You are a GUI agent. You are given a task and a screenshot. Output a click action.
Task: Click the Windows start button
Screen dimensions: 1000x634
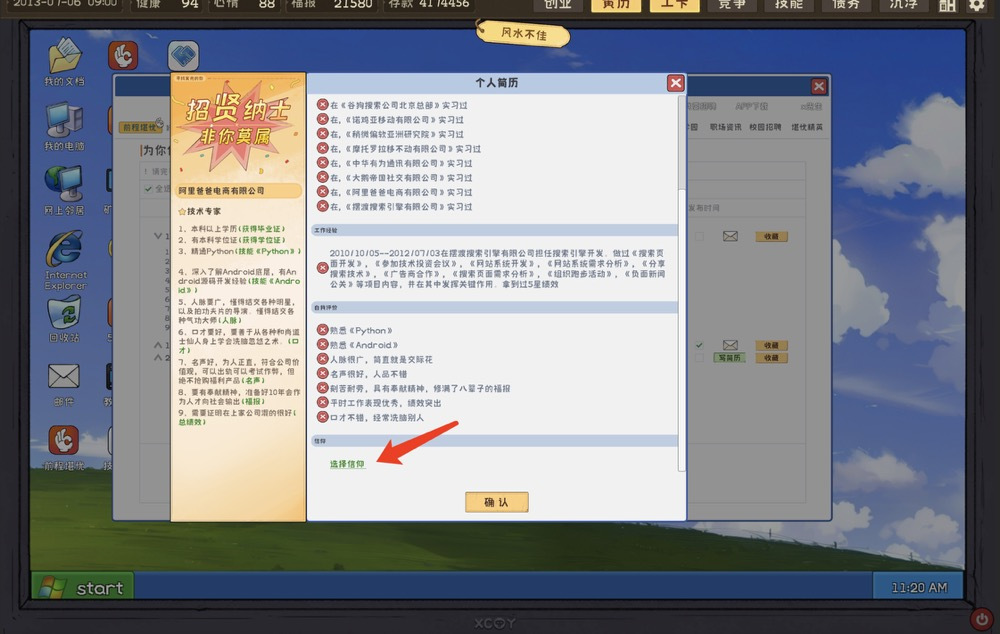click(x=83, y=587)
